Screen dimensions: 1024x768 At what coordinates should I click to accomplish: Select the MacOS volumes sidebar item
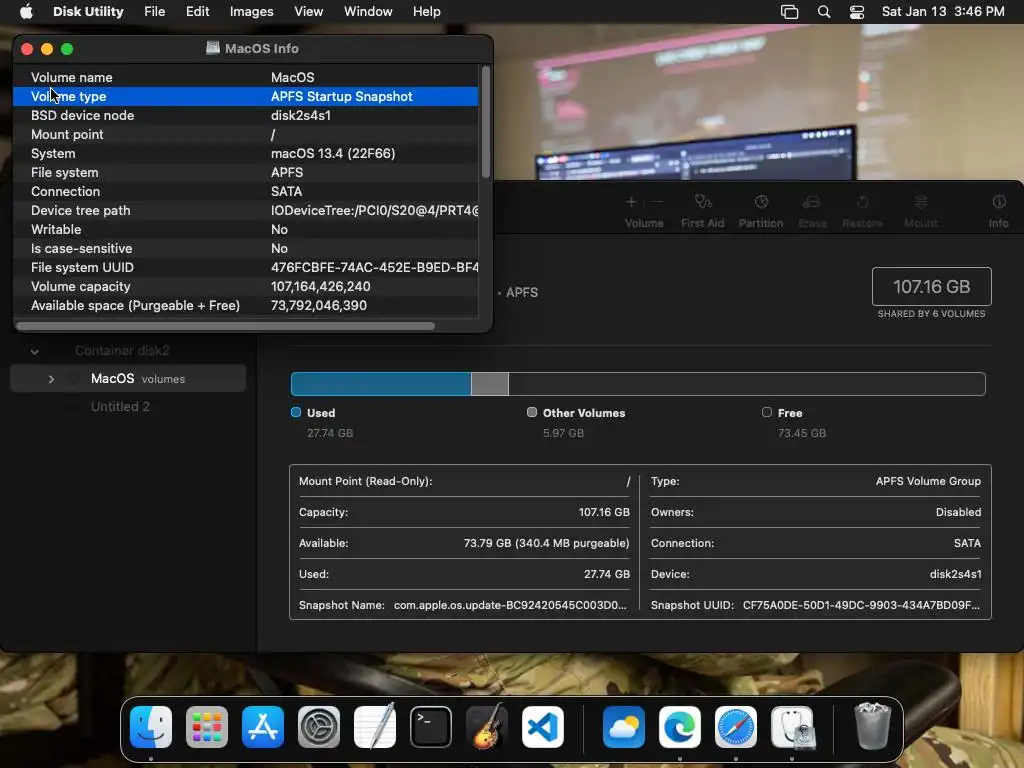click(x=128, y=379)
